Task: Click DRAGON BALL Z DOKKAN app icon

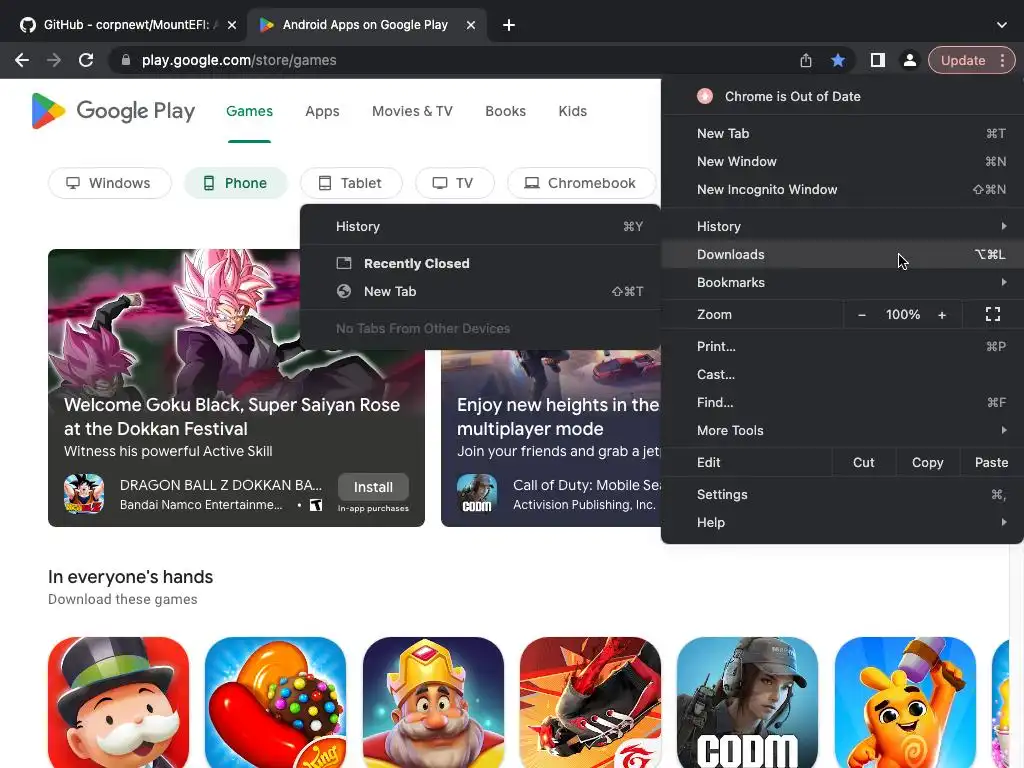Action: pos(84,494)
